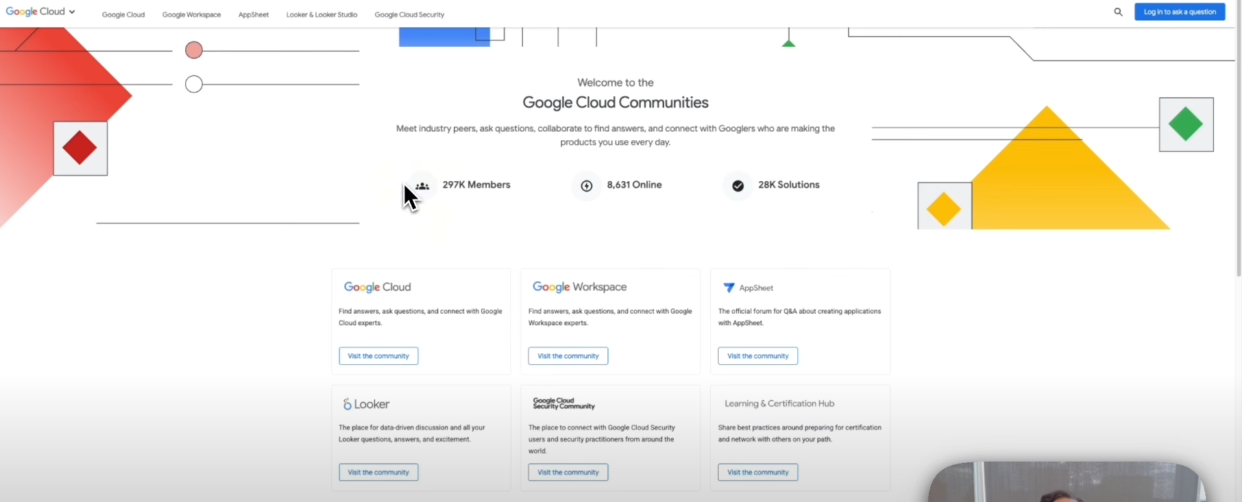Image resolution: width=1257 pixels, height=502 pixels.
Task: Click the Google Cloud Communities heading
Action: 615,102
